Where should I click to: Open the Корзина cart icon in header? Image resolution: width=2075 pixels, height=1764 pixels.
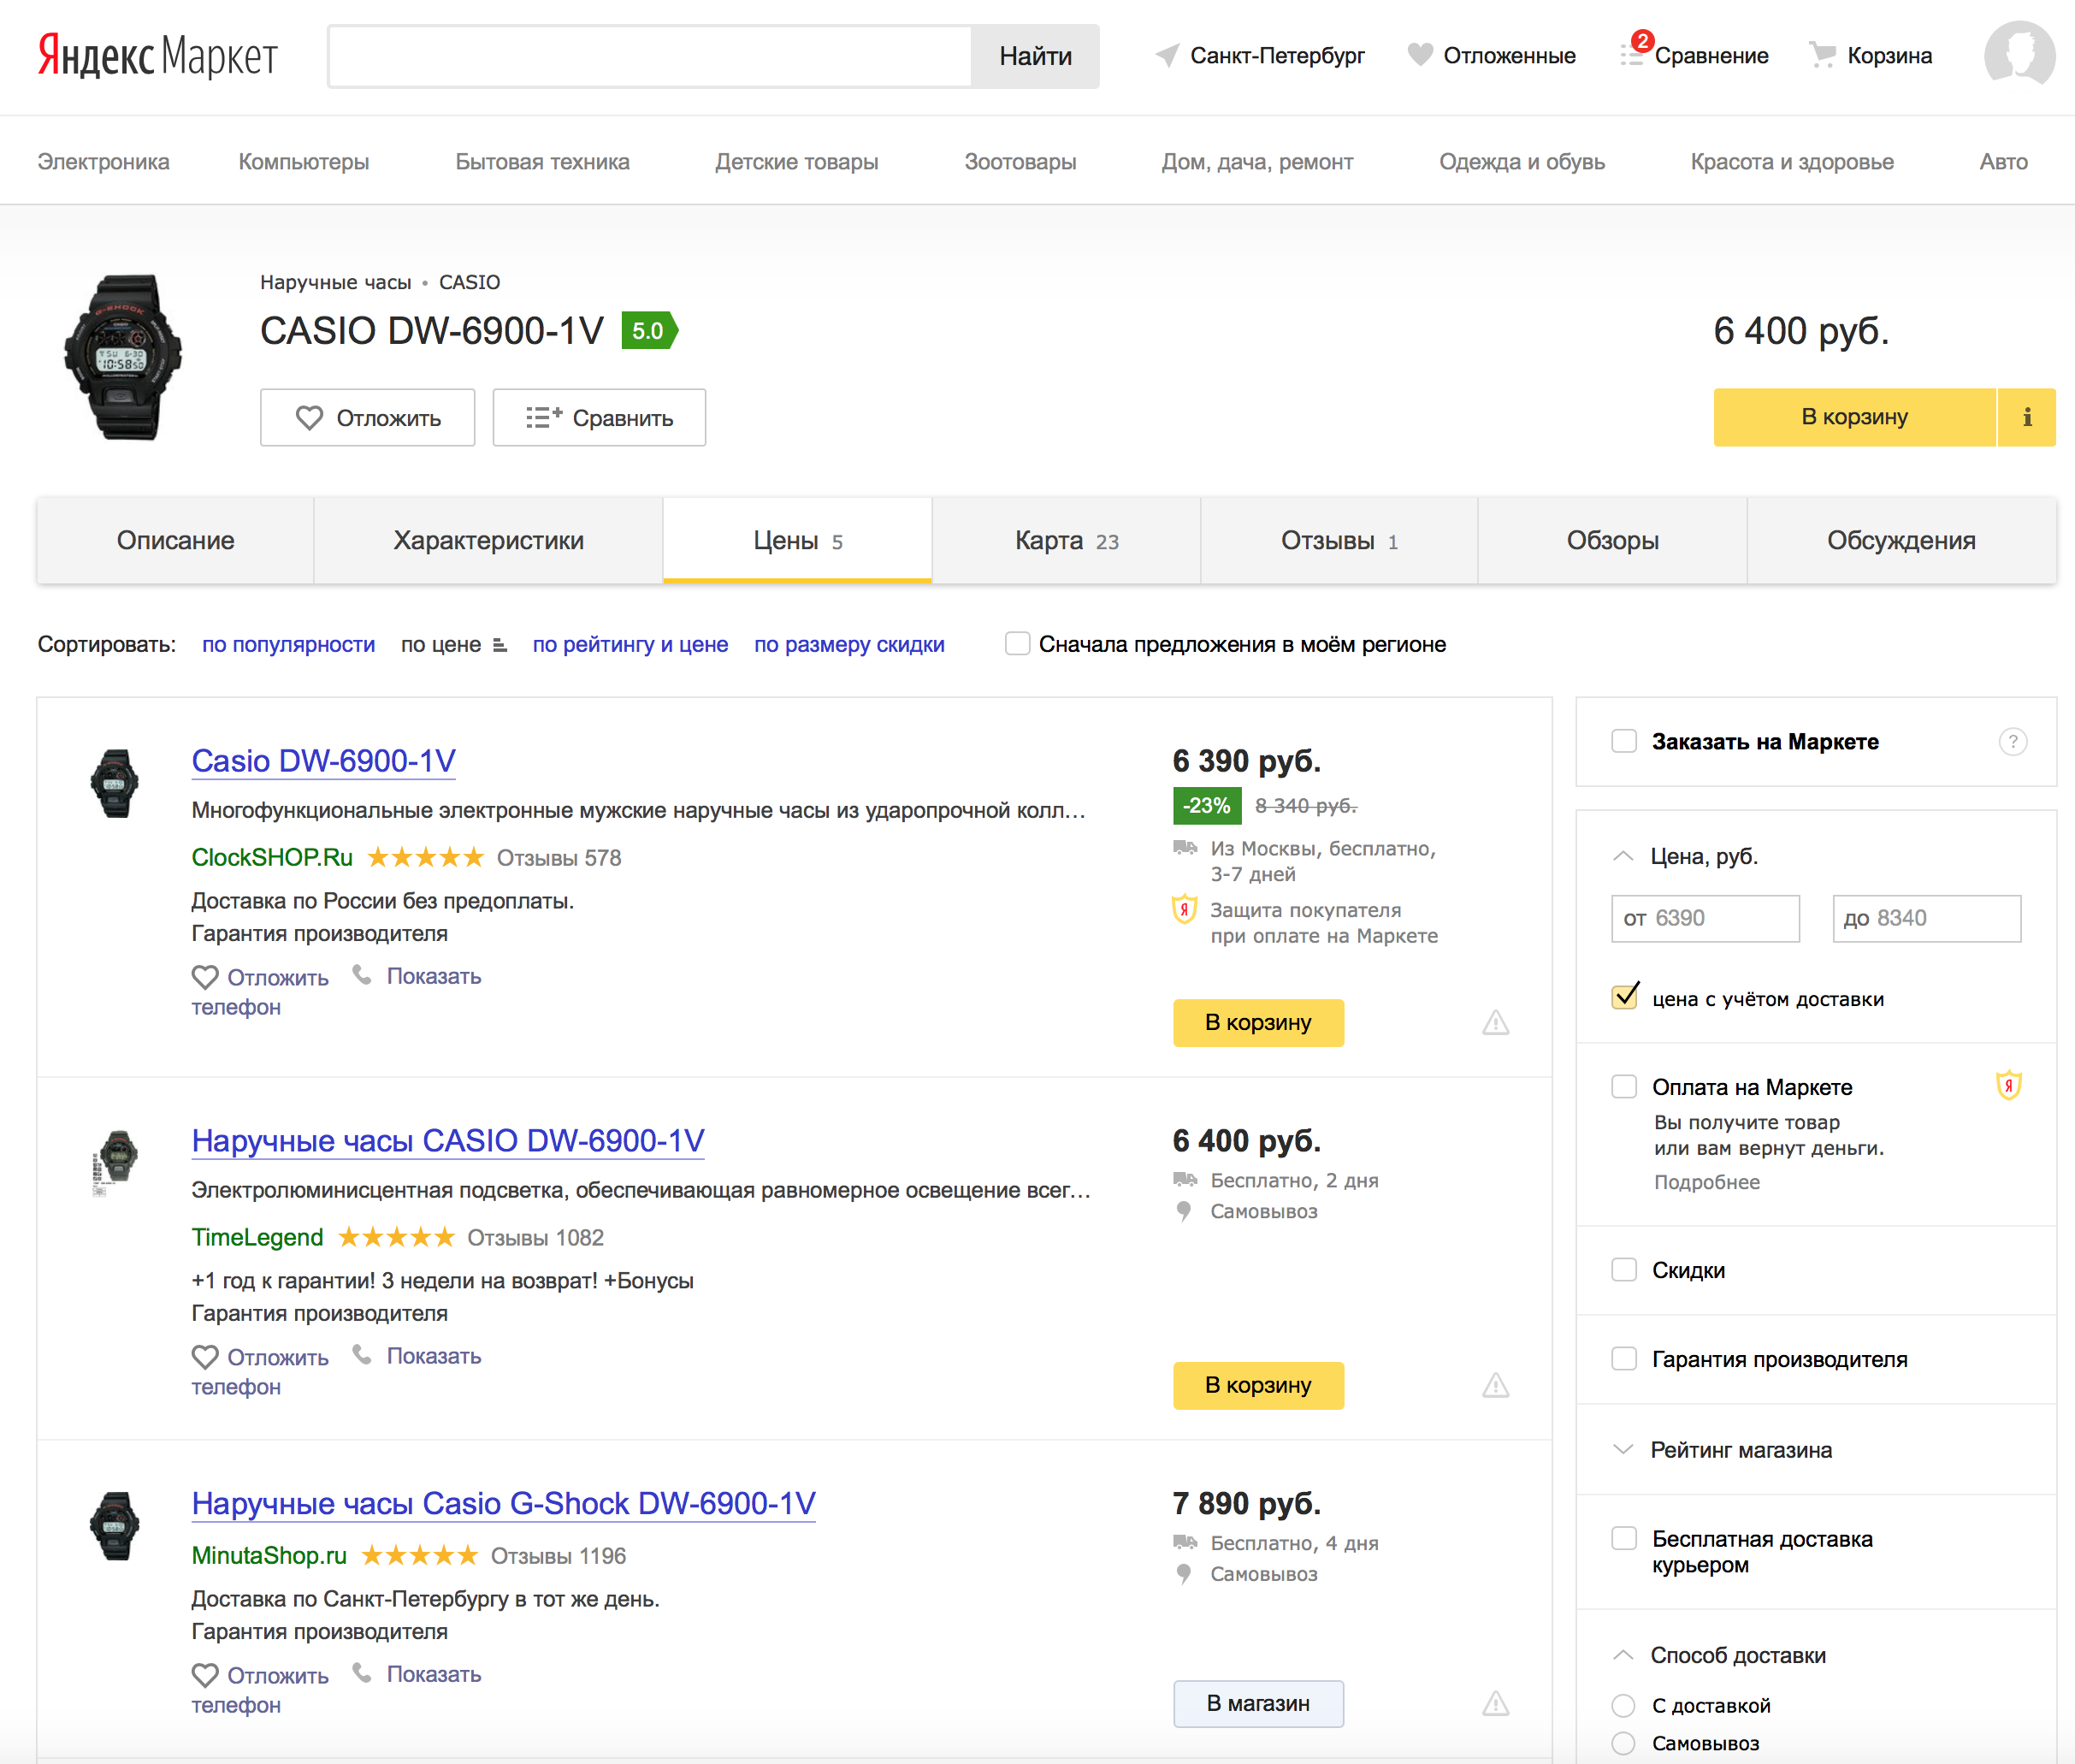(x=1822, y=56)
